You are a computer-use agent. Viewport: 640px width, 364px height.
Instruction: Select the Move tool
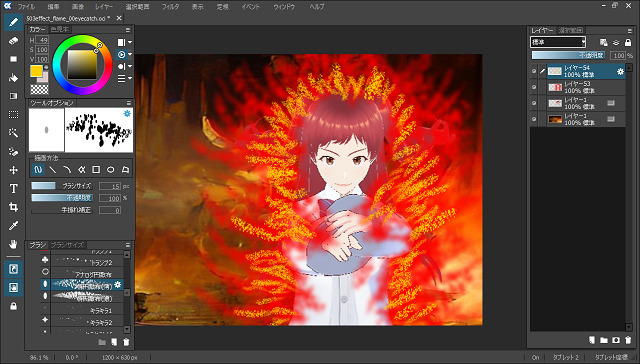point(13,170)
